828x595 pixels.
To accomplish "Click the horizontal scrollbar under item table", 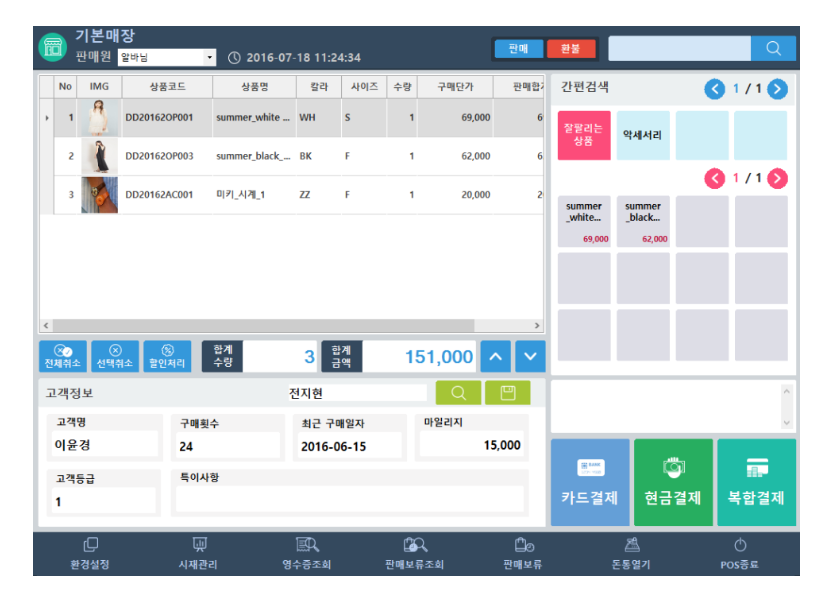I will [290, 326].
